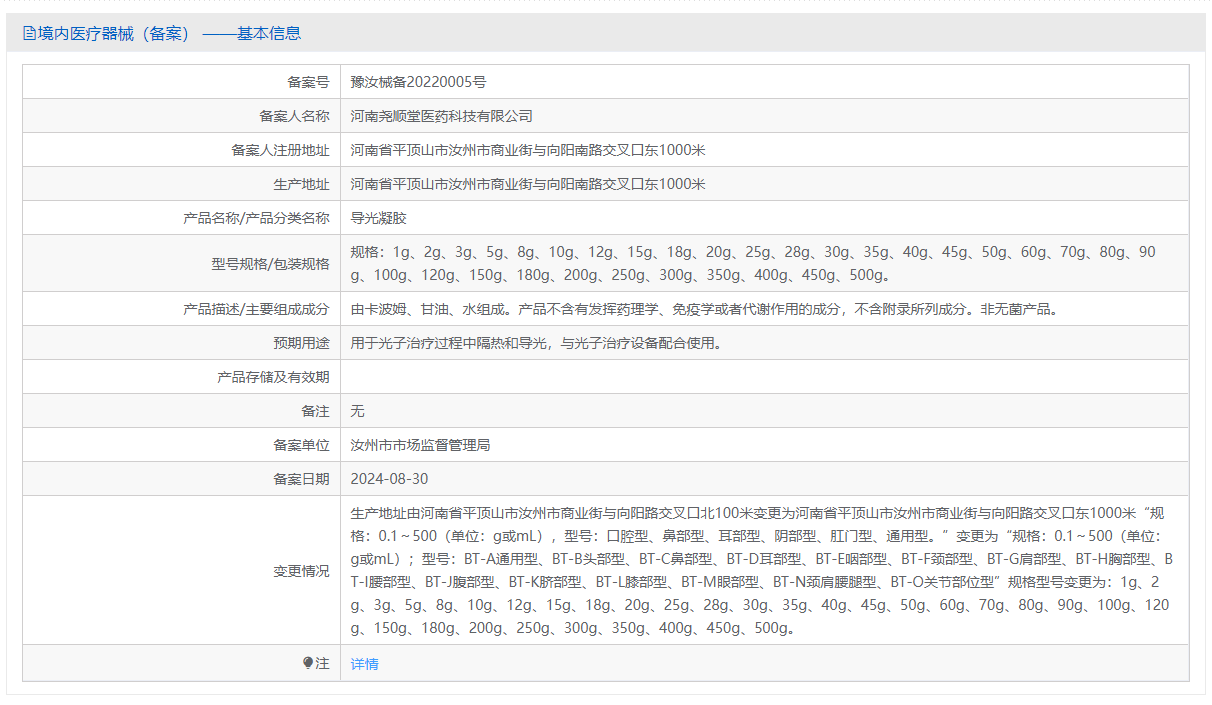
Task: Select the filing number 豫汝械备20220005号
Action: (x=418, y=82)
